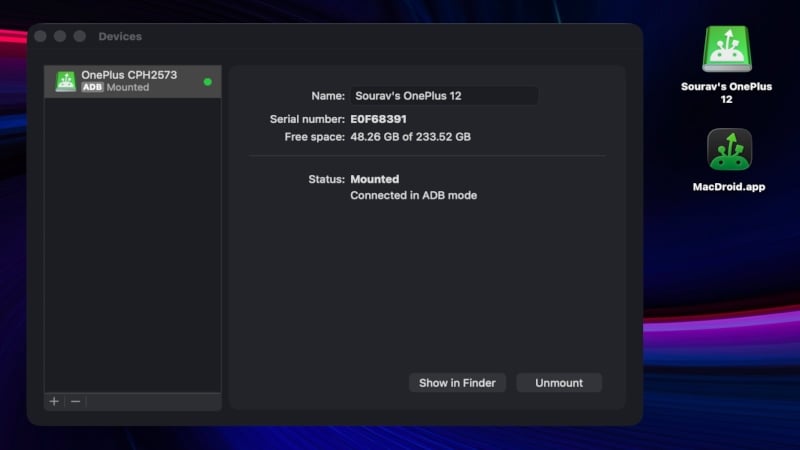This screenshot has width=800, height=450.
Task: Click the plus button to add a device
Action: [54, 402]
